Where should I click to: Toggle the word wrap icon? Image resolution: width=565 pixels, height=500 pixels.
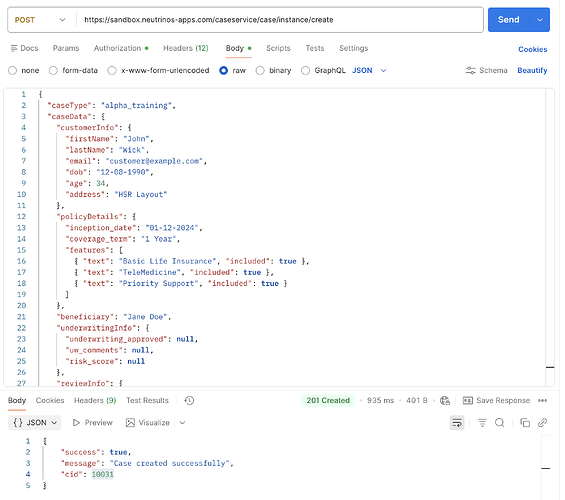(x=457, y=423)
